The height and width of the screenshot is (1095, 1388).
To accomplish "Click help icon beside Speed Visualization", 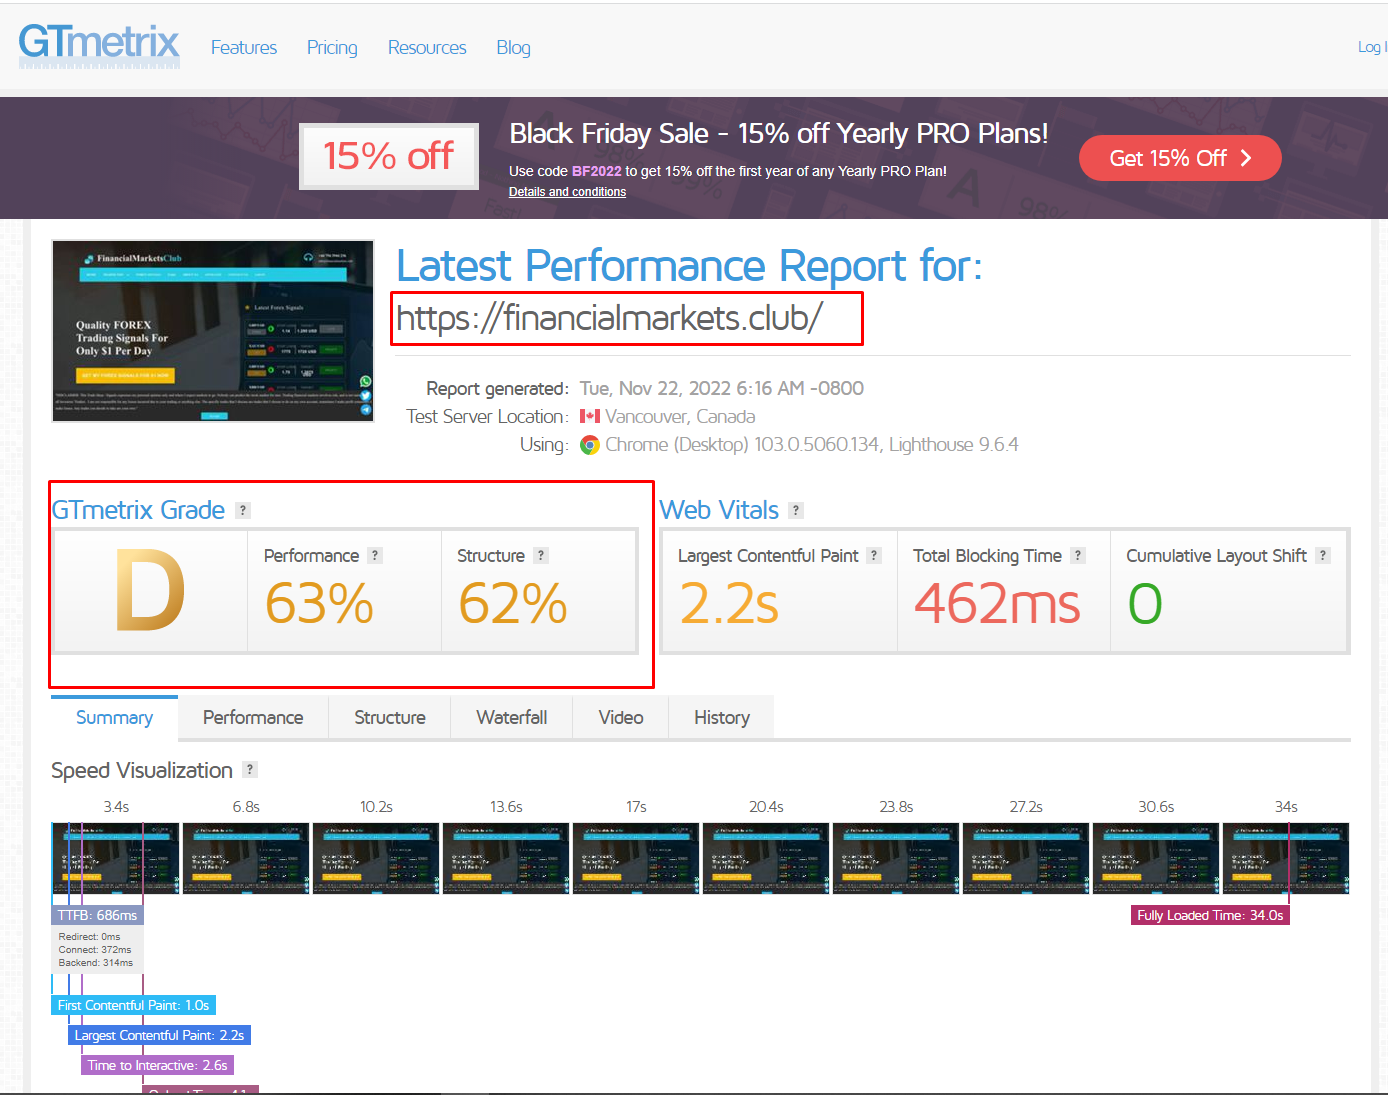I will 250,770.
